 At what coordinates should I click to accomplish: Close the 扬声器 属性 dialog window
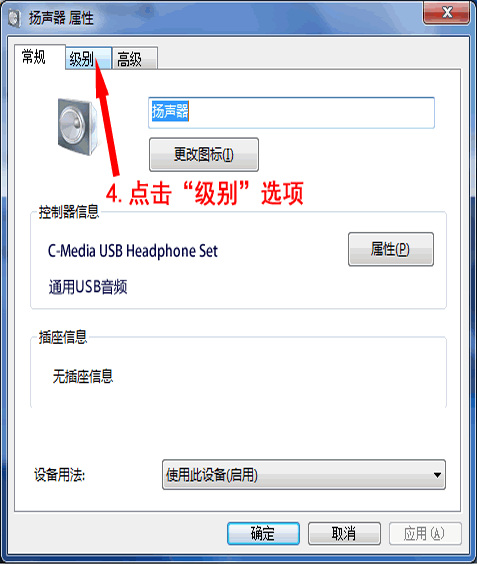click(447, 13)
